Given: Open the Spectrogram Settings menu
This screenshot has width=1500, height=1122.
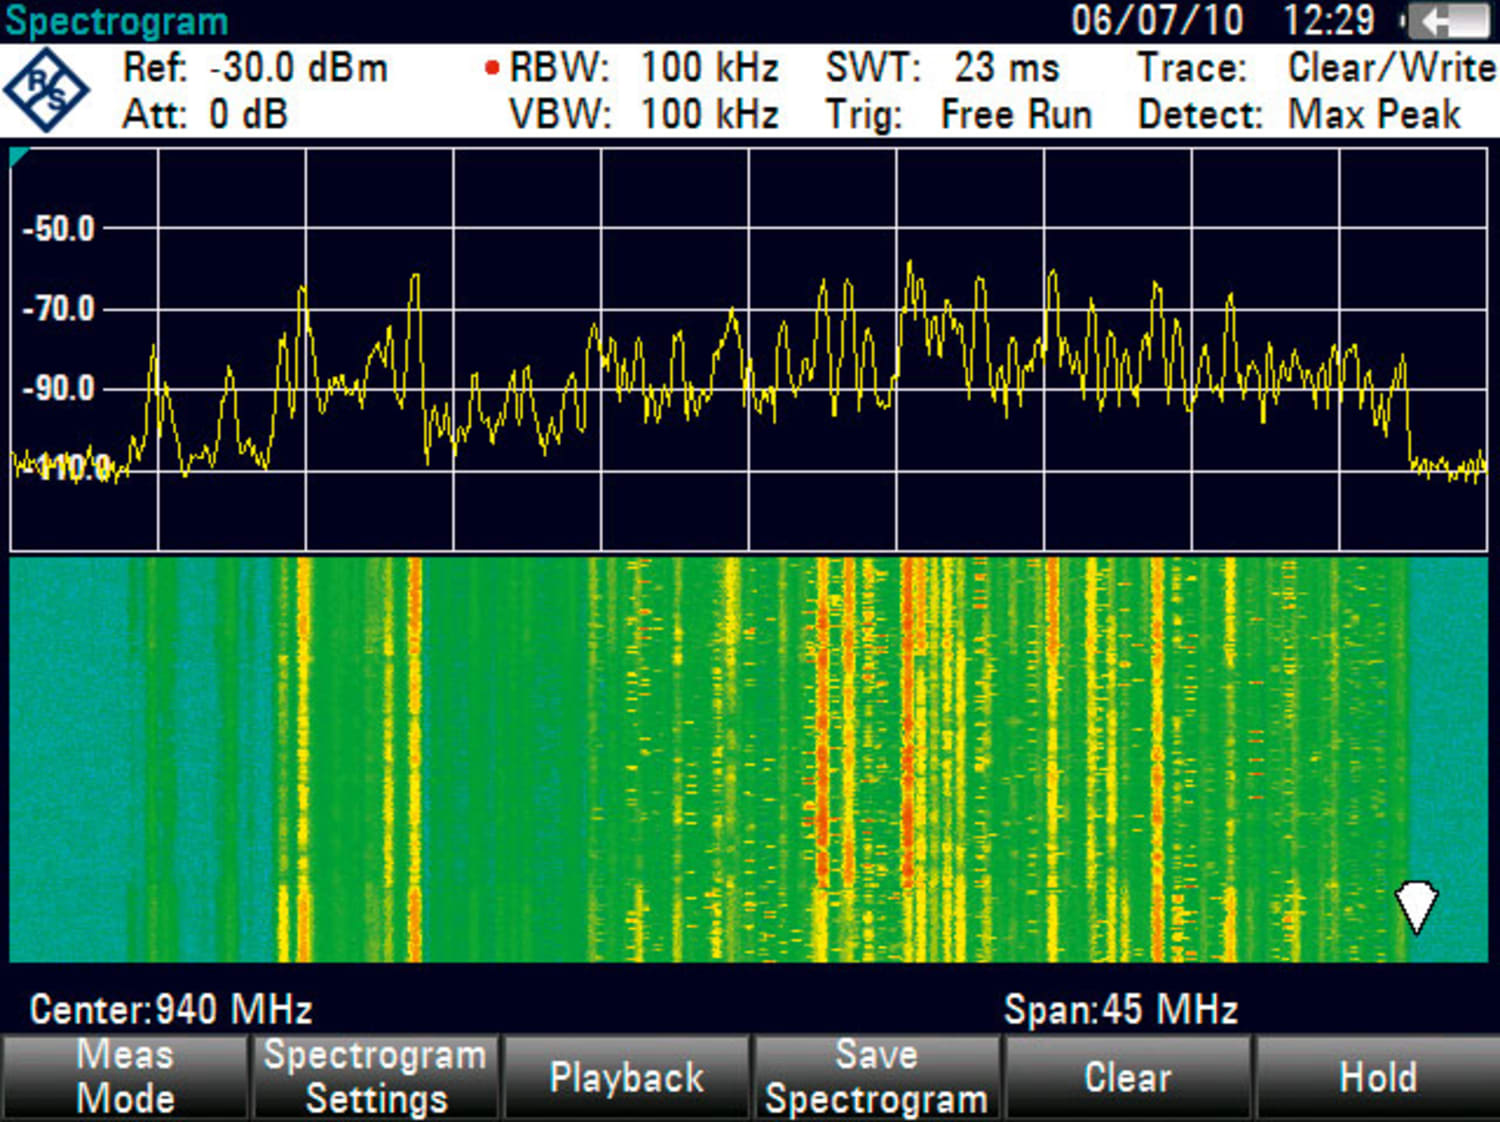Looking at the screenshot, I should [375, 1077].
